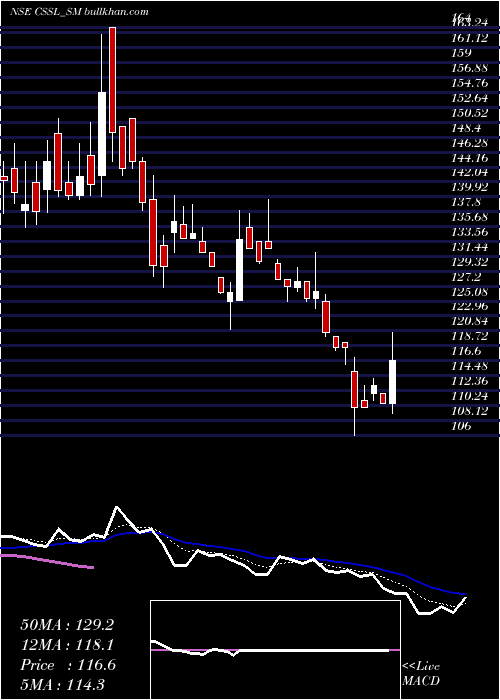Click the 150.52 price axis label

pyautogui.click(x=470, y=113)
